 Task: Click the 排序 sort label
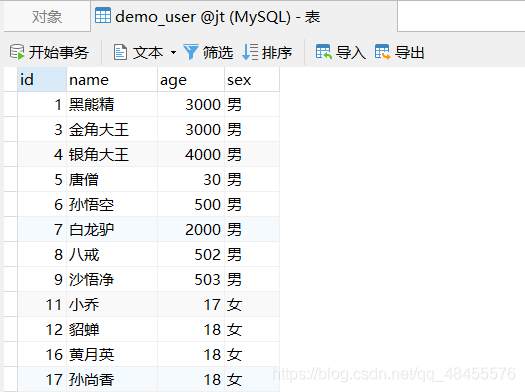pos(277,53)
